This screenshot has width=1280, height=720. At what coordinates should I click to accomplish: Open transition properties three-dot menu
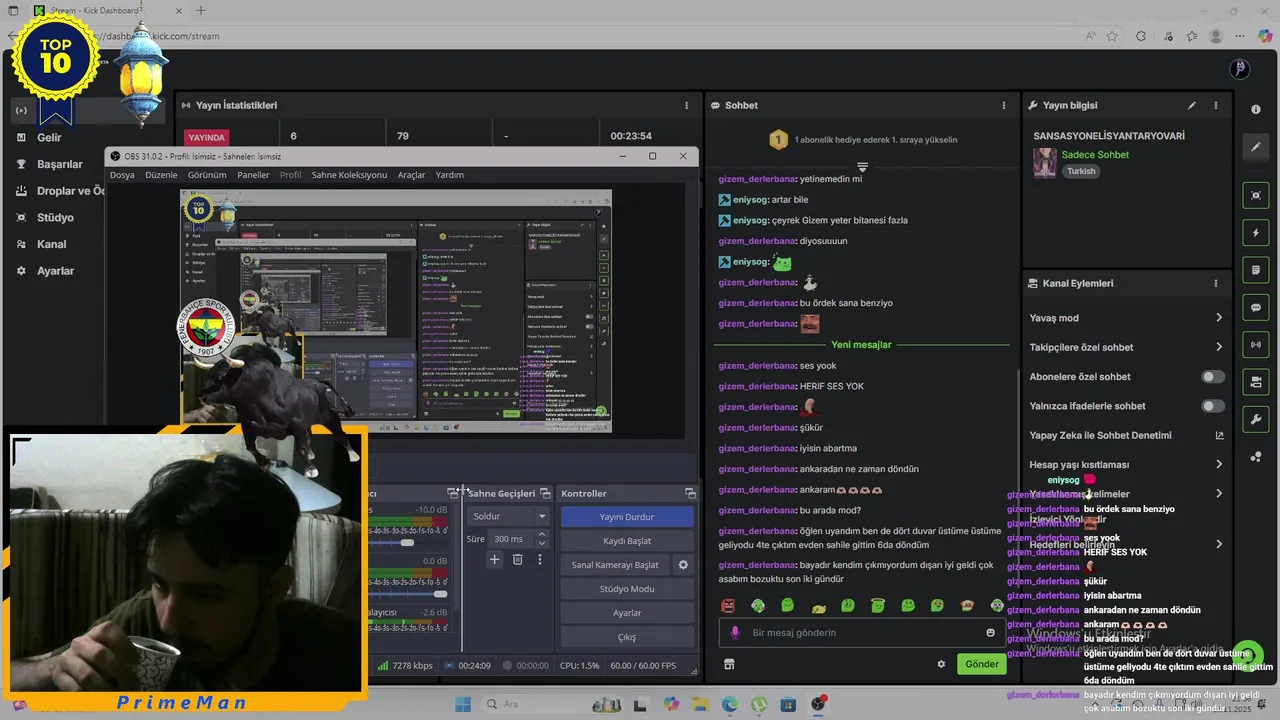pos(540,560)
